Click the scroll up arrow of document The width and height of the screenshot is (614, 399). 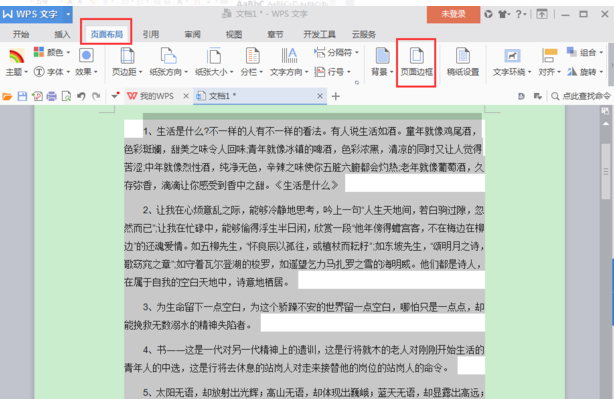pyautogui.click(x=606, y=124)
